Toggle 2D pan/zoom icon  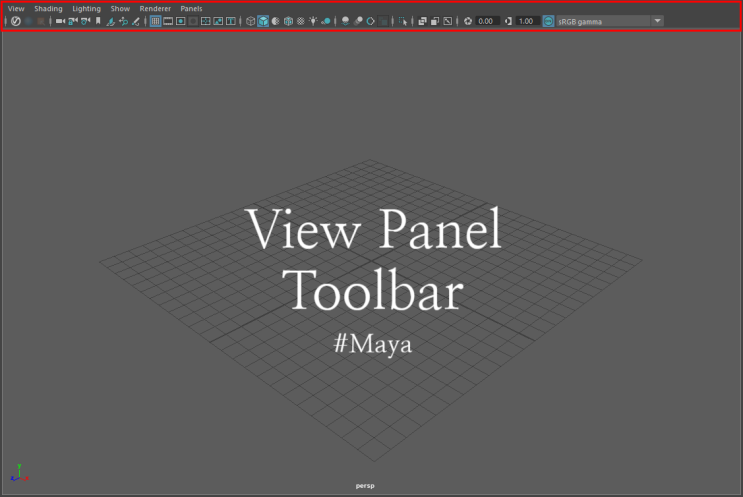[123, 21]
